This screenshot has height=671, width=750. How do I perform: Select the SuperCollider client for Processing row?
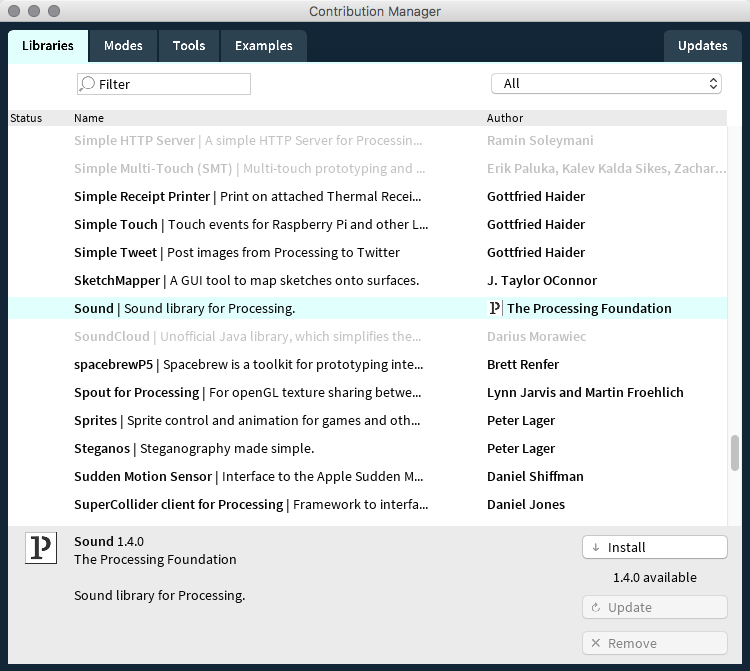(x=367, y=504)
